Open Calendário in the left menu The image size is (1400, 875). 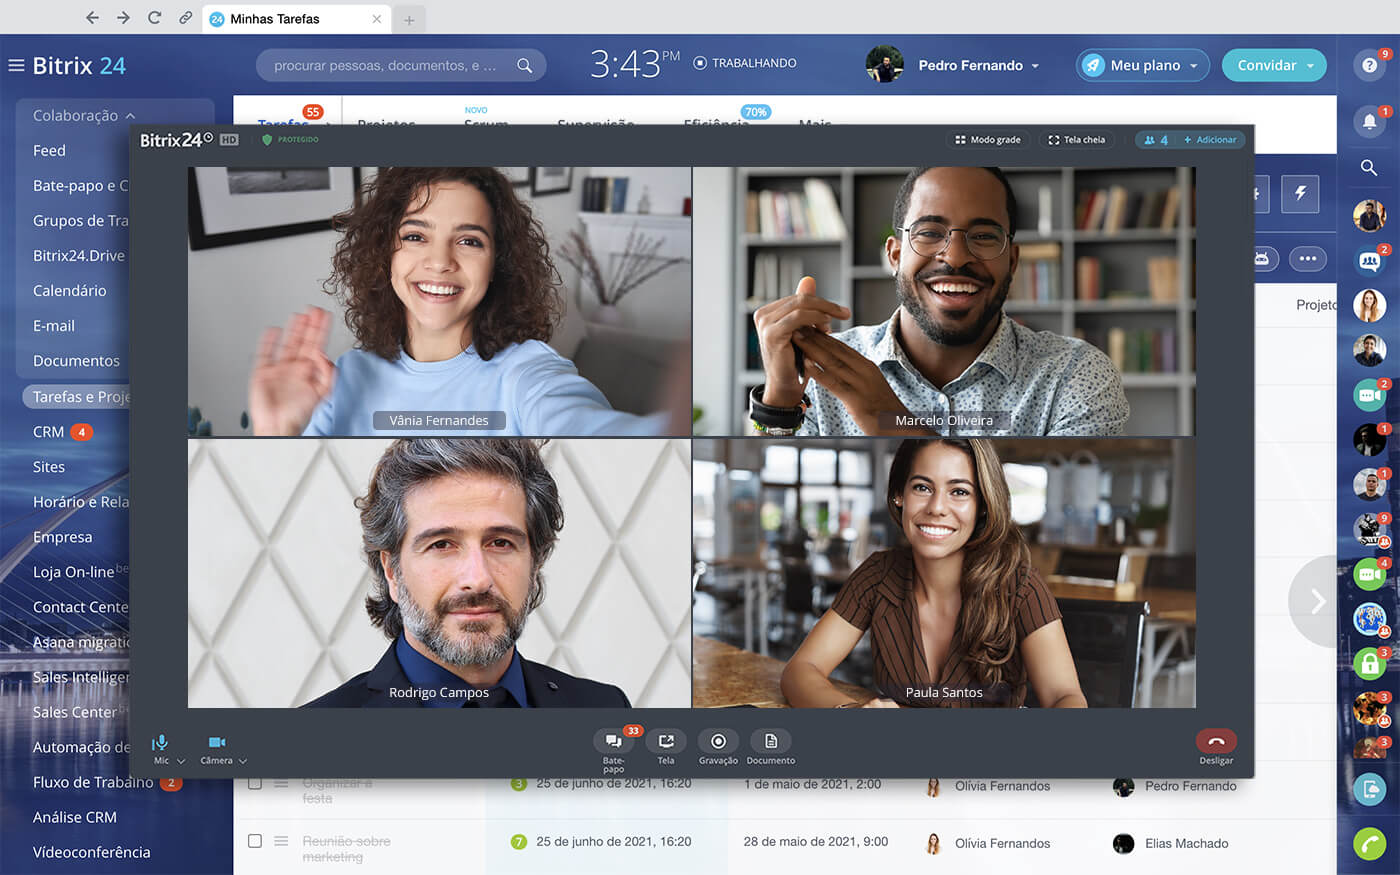pos(69,291)
